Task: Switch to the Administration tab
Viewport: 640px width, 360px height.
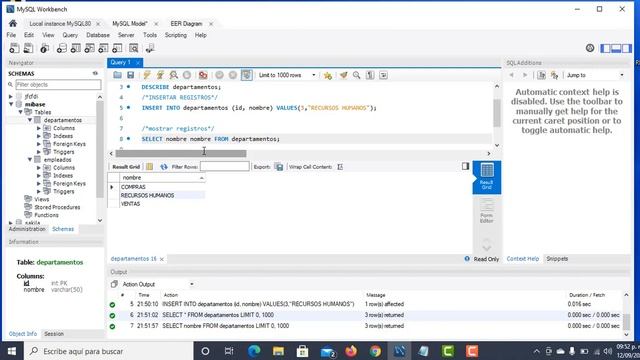Action: tap(27, 229)
